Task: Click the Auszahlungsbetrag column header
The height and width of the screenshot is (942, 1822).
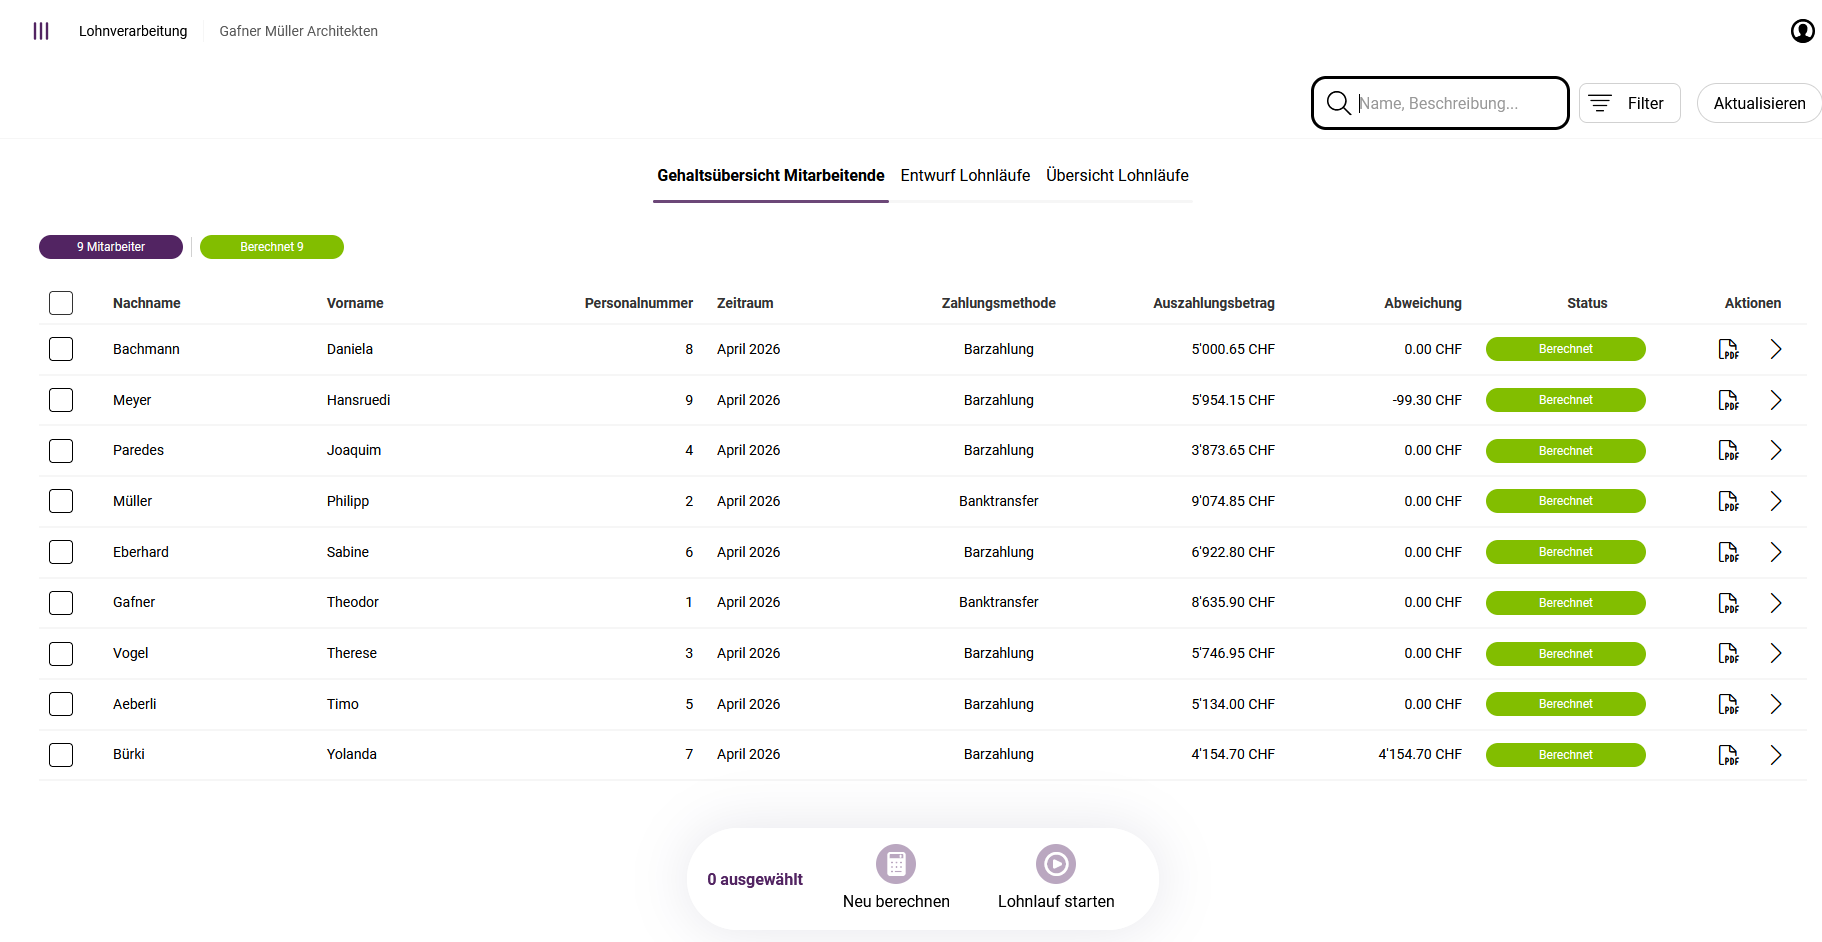Action: (1214, 303)
